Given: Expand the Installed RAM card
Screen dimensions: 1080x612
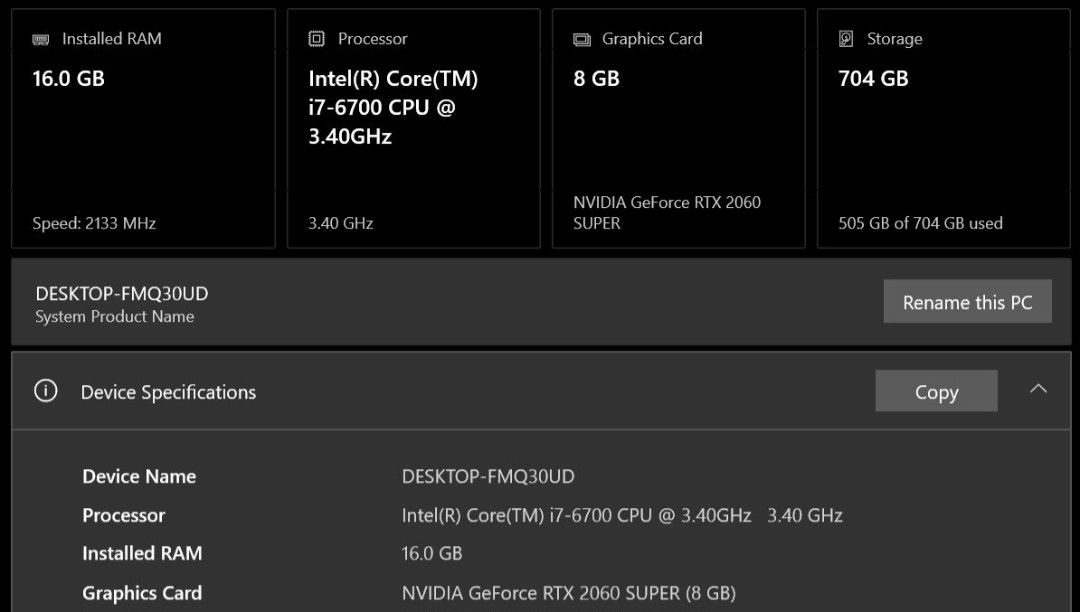Looking at the screenshot, I should [x=143, y=128].
